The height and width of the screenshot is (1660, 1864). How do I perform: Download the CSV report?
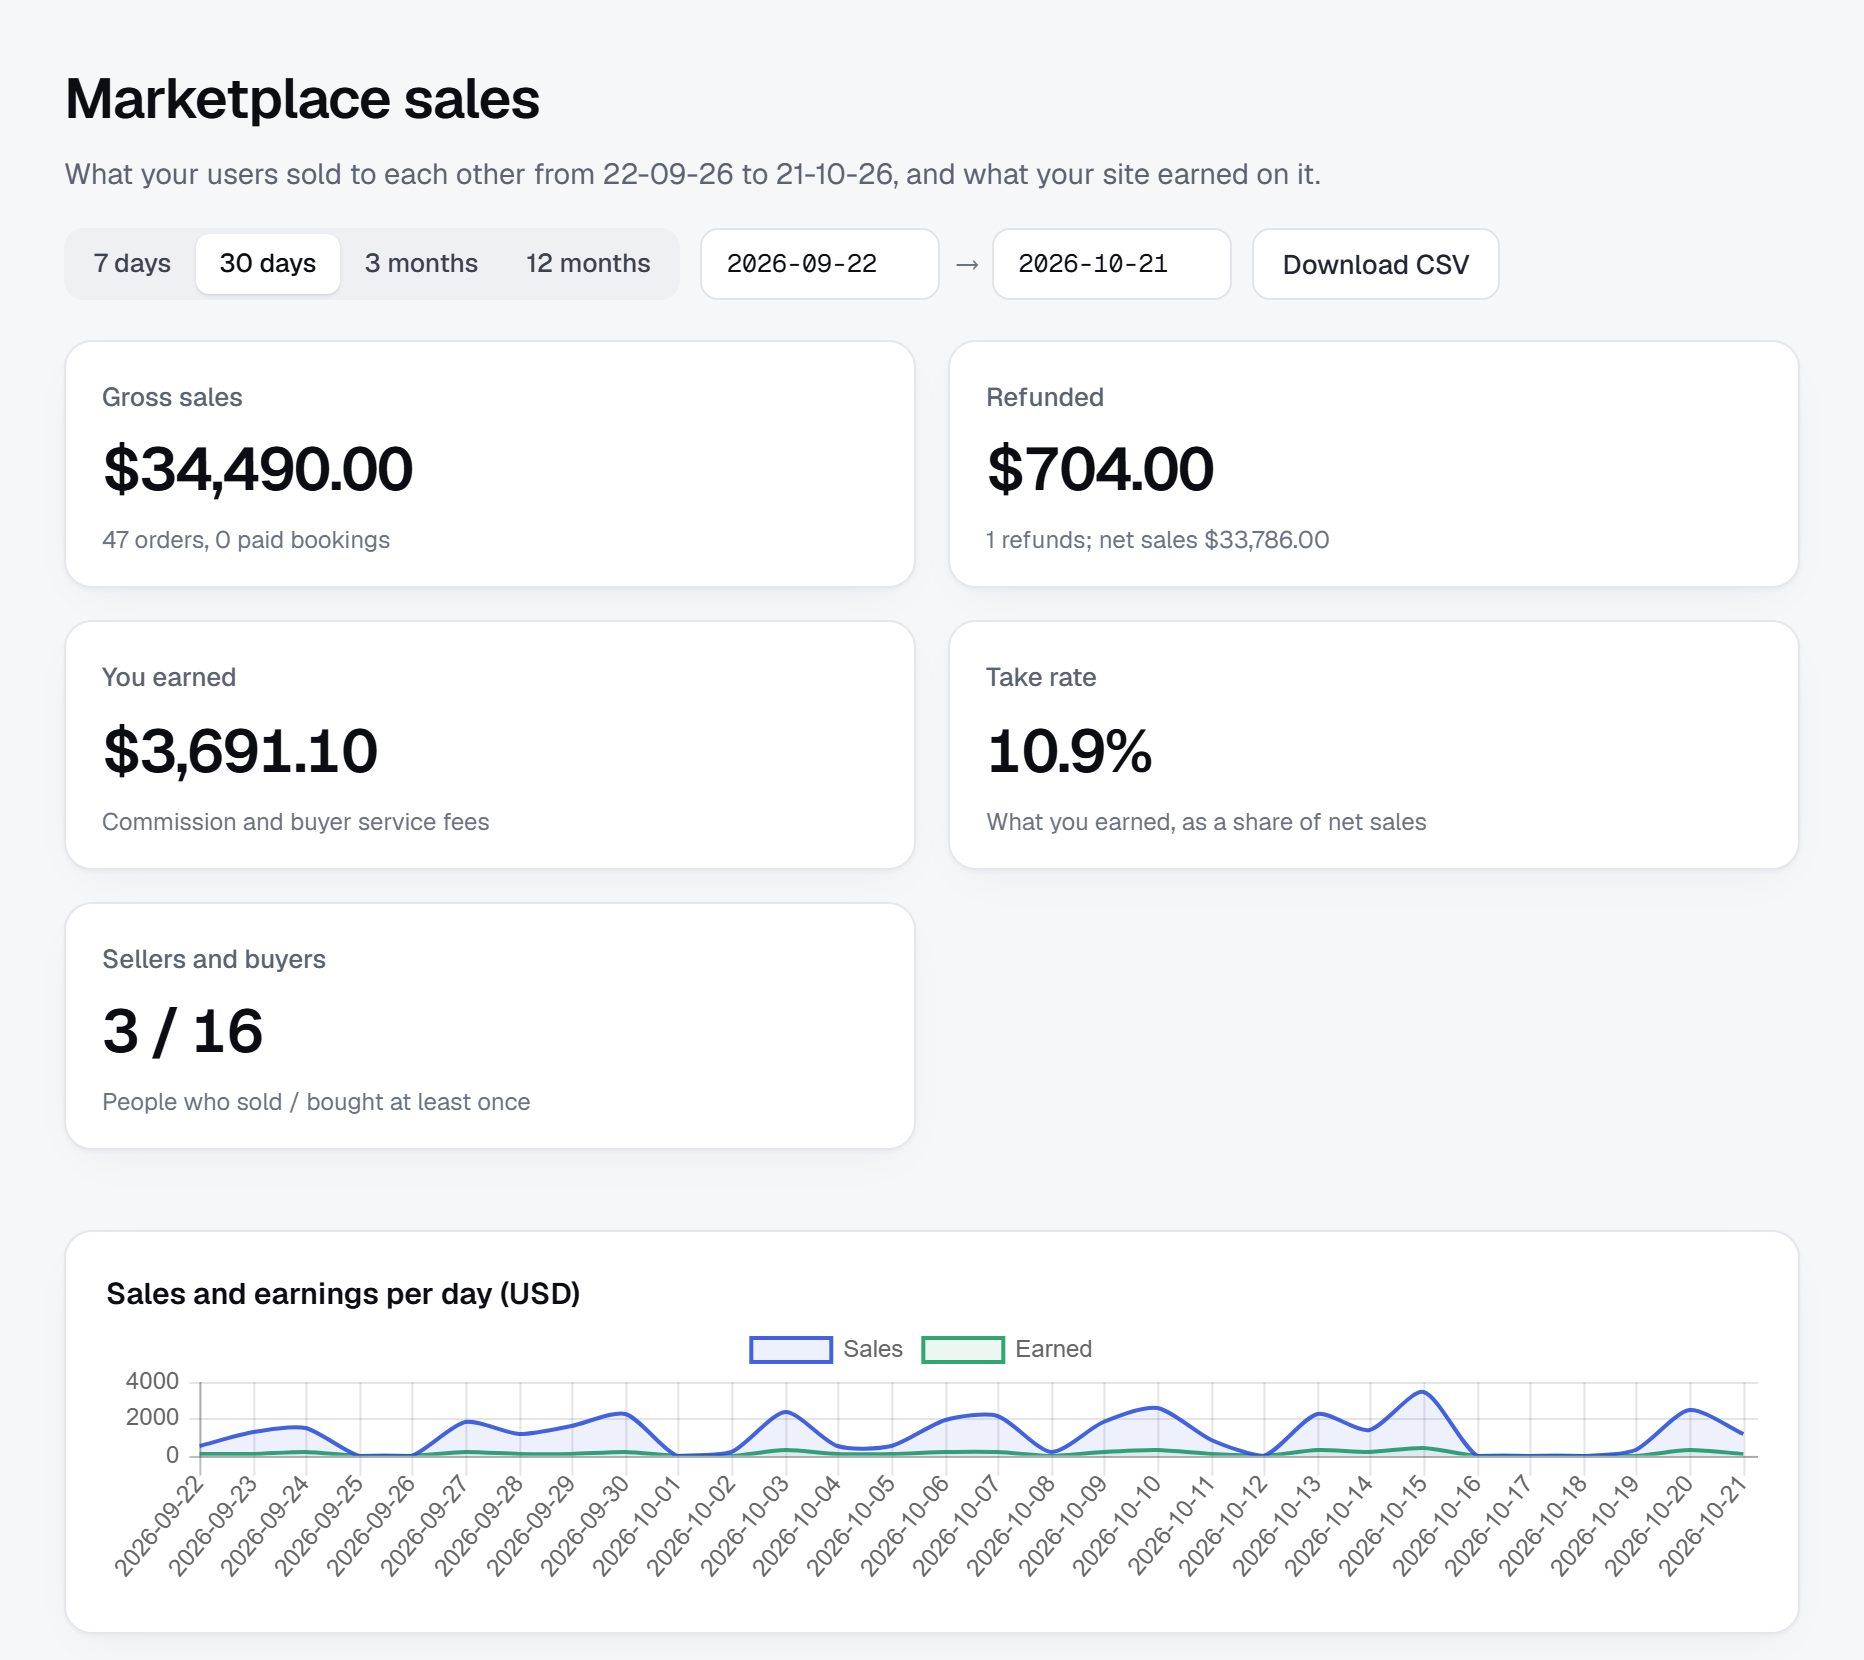click(x=1376, y=264)
